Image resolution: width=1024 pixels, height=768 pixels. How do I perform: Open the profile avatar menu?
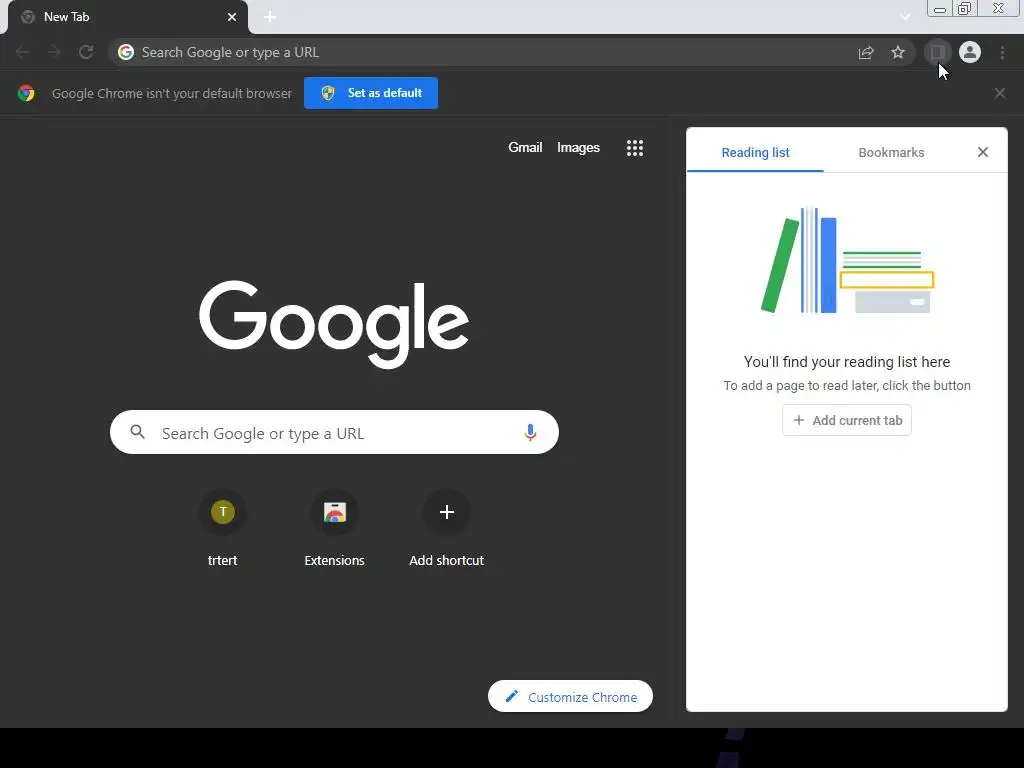[970, 52]
